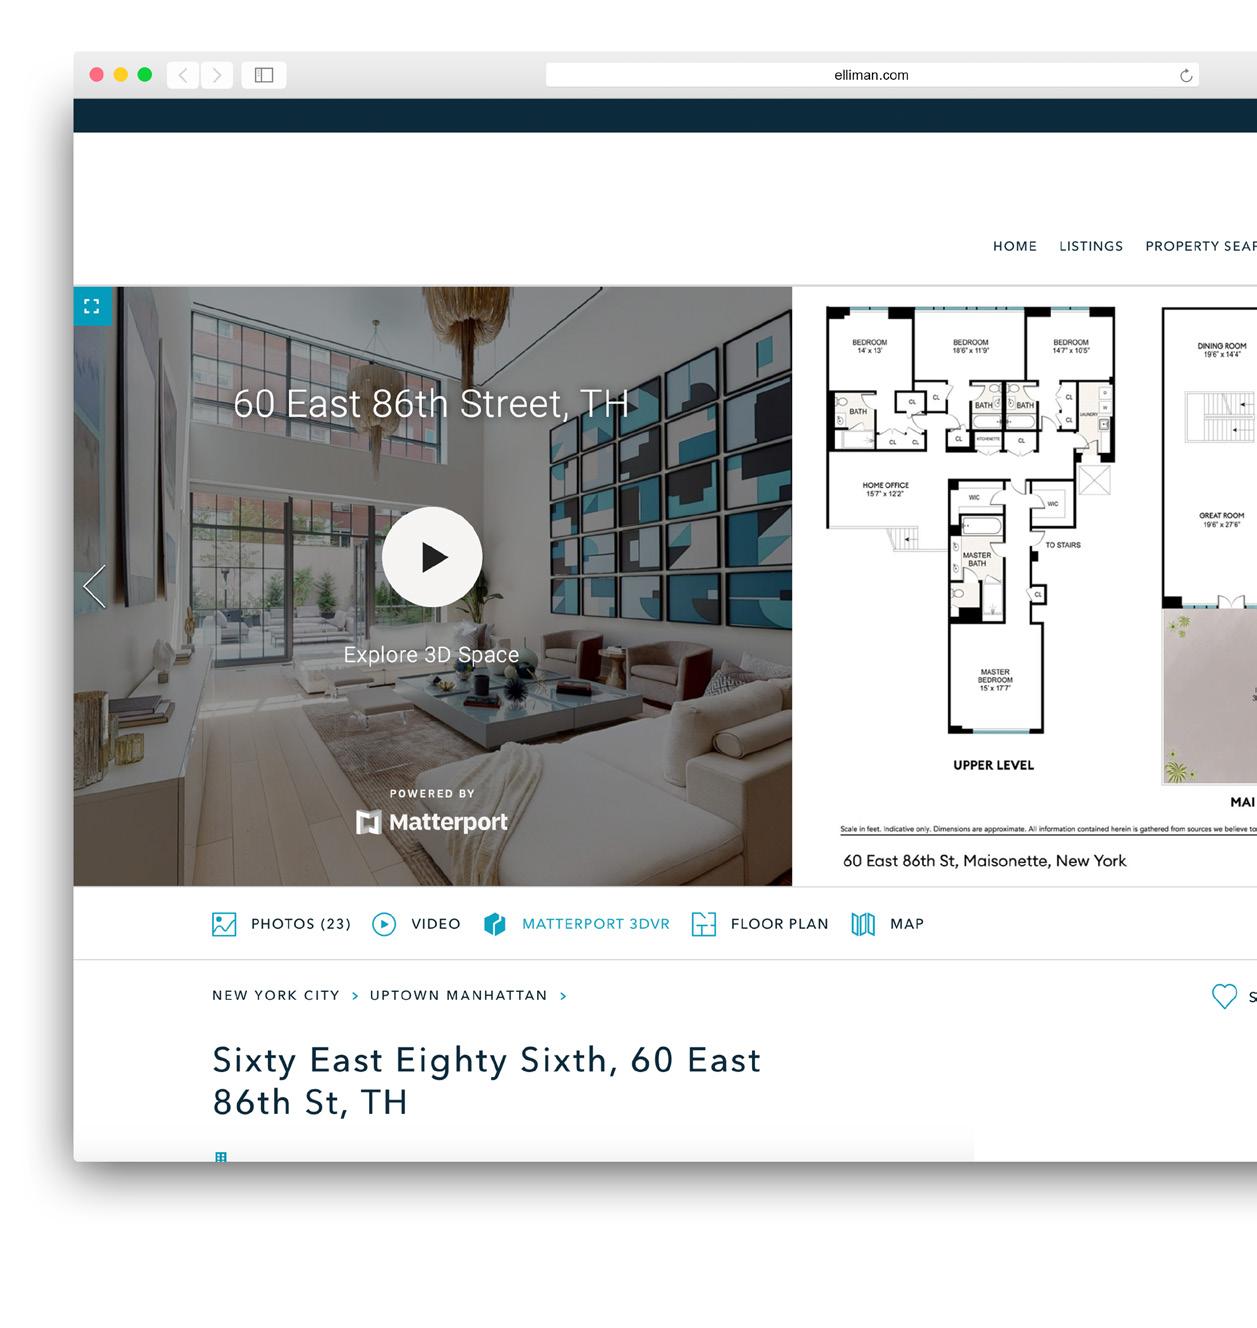Play the Explore 3D Space tour
This screenshot has width=1257, height=1328.
tap(432, 557)
